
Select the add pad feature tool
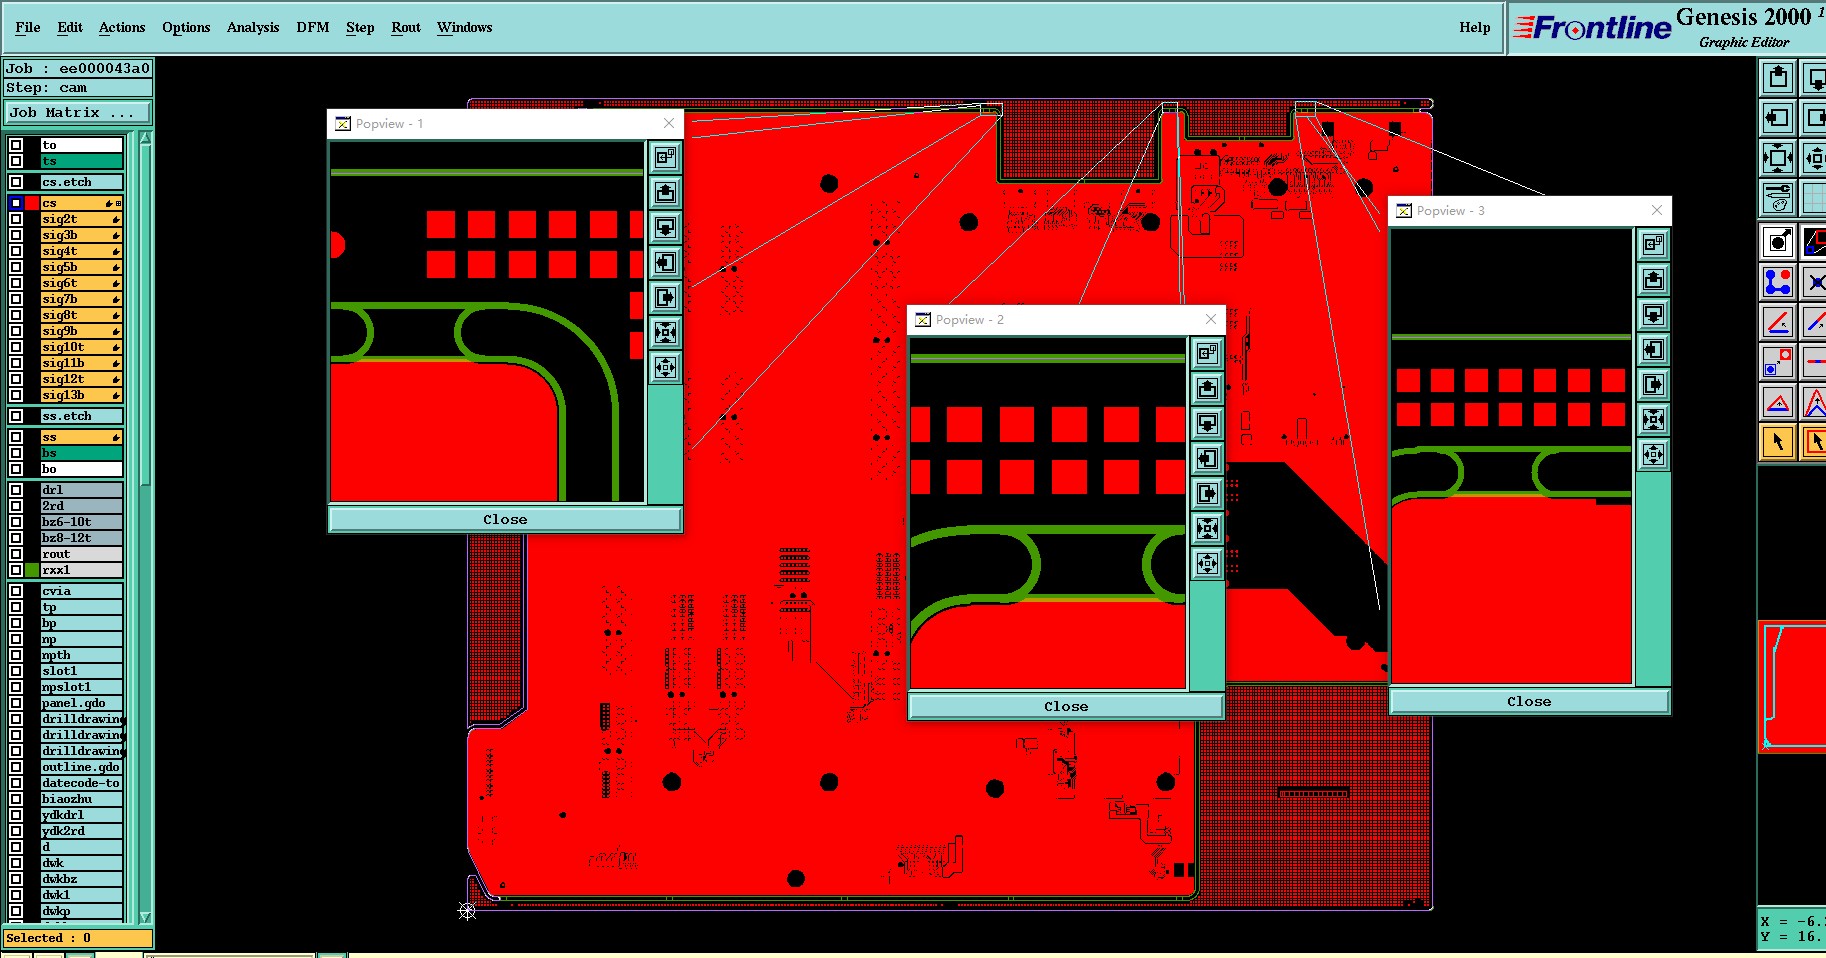[x=1777, y=242]
